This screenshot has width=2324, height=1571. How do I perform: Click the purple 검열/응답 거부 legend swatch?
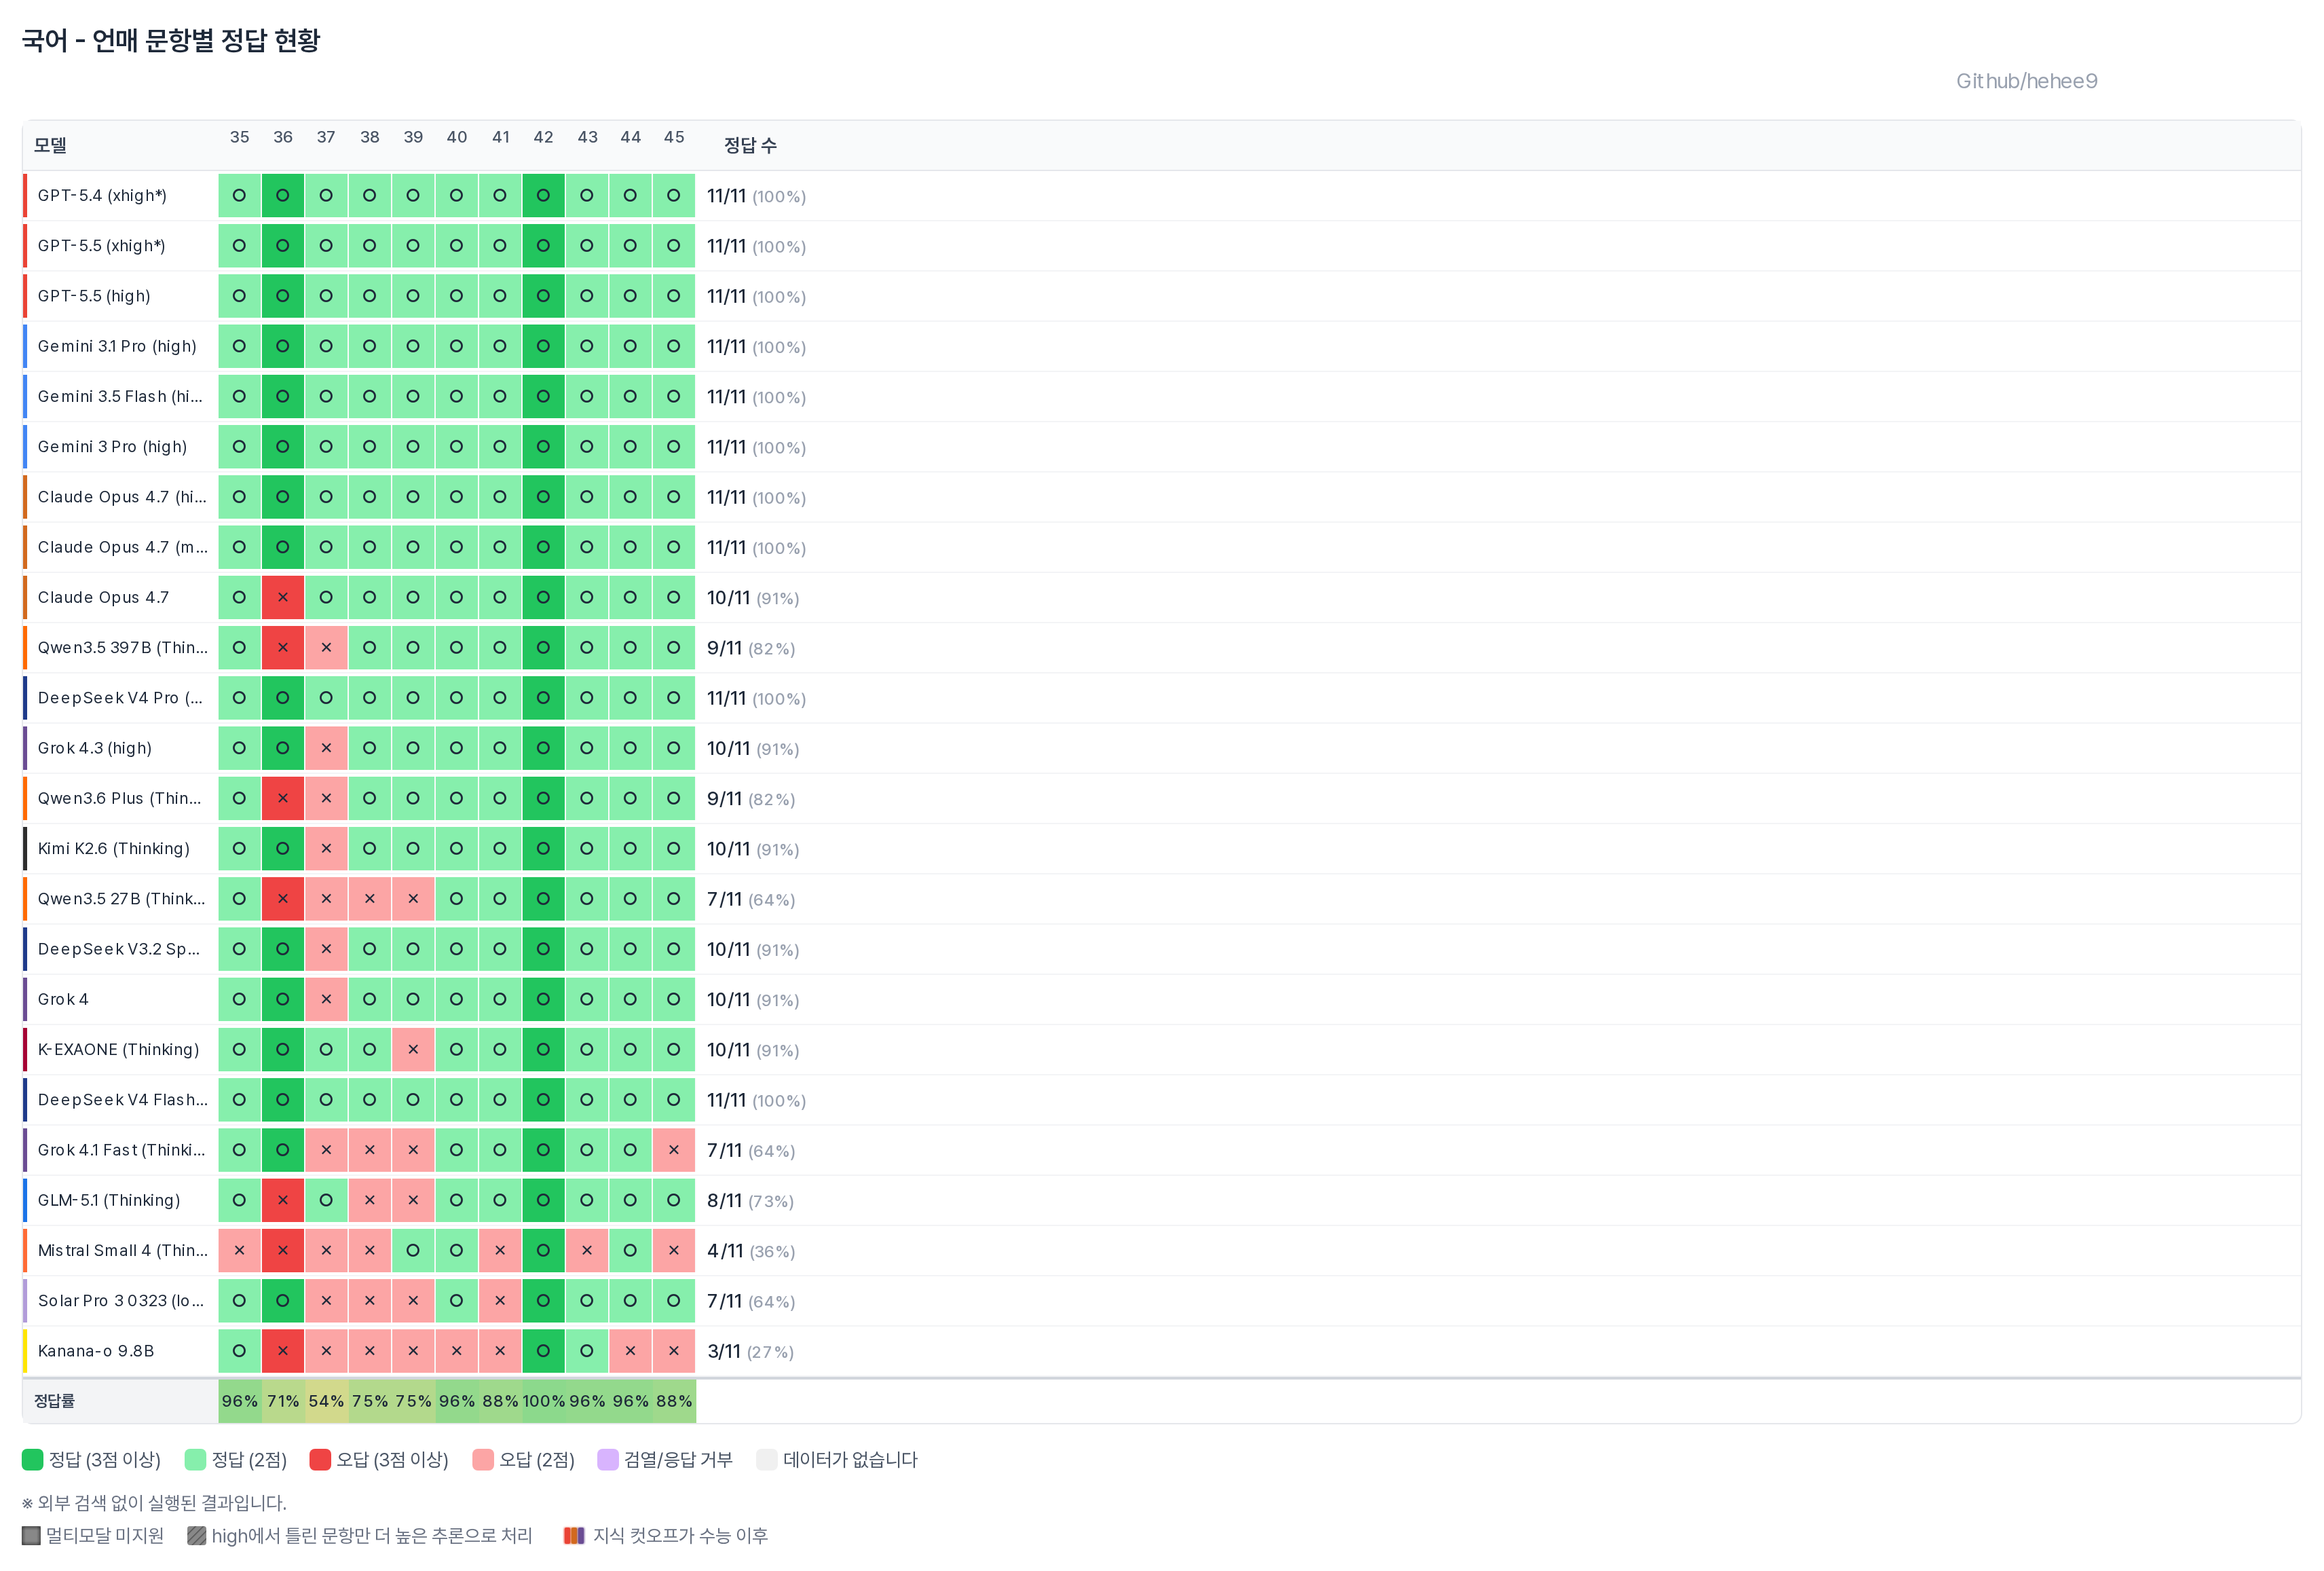coord(608,1459)
